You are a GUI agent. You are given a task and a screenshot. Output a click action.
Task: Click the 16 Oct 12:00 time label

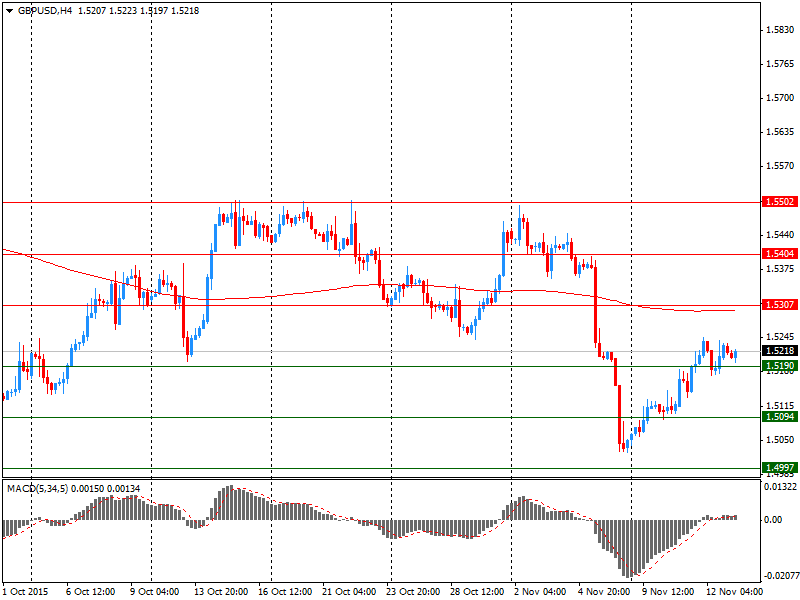pyautogui.click(x=285, y=591)
